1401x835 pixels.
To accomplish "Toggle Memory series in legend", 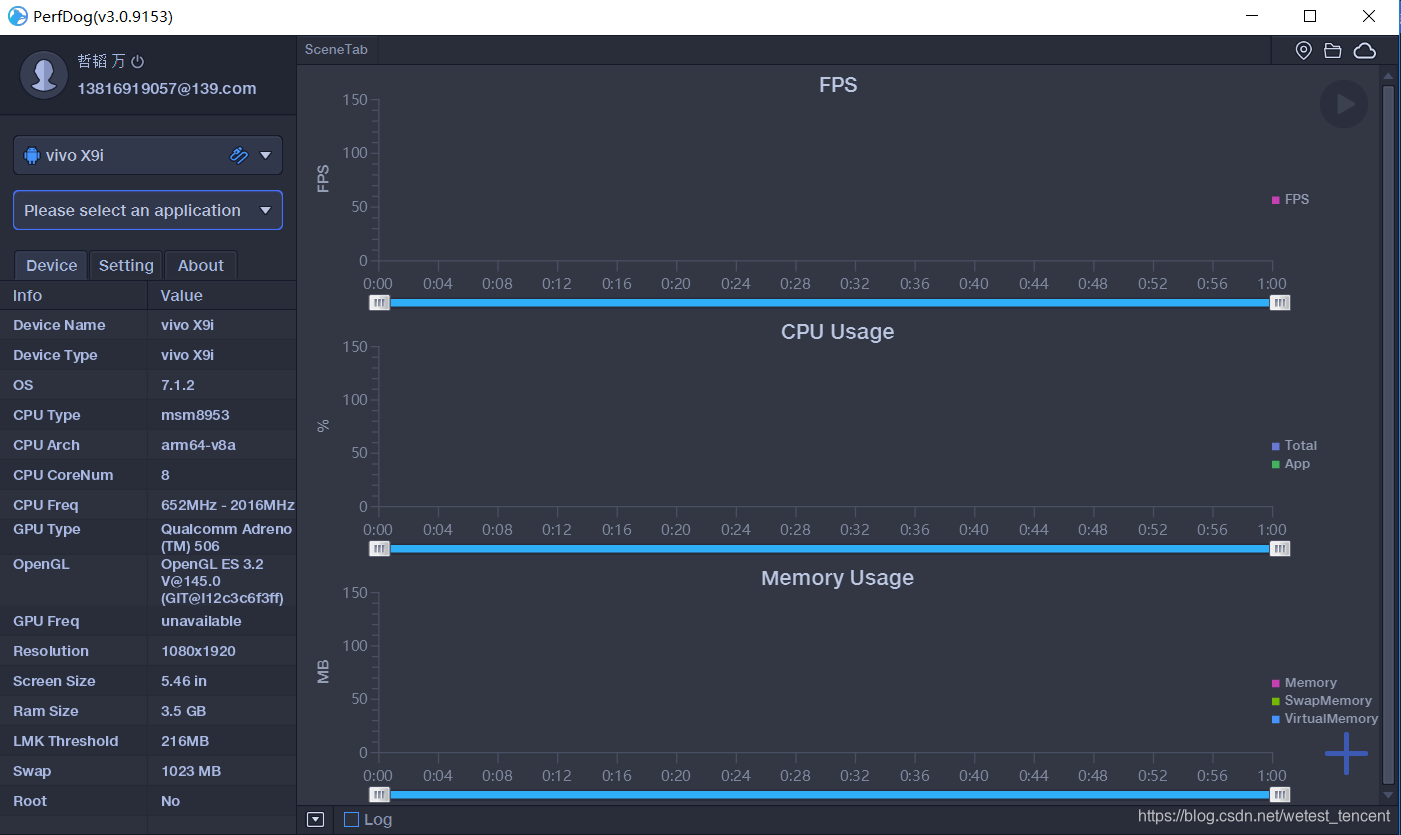I will (1304, 683).
